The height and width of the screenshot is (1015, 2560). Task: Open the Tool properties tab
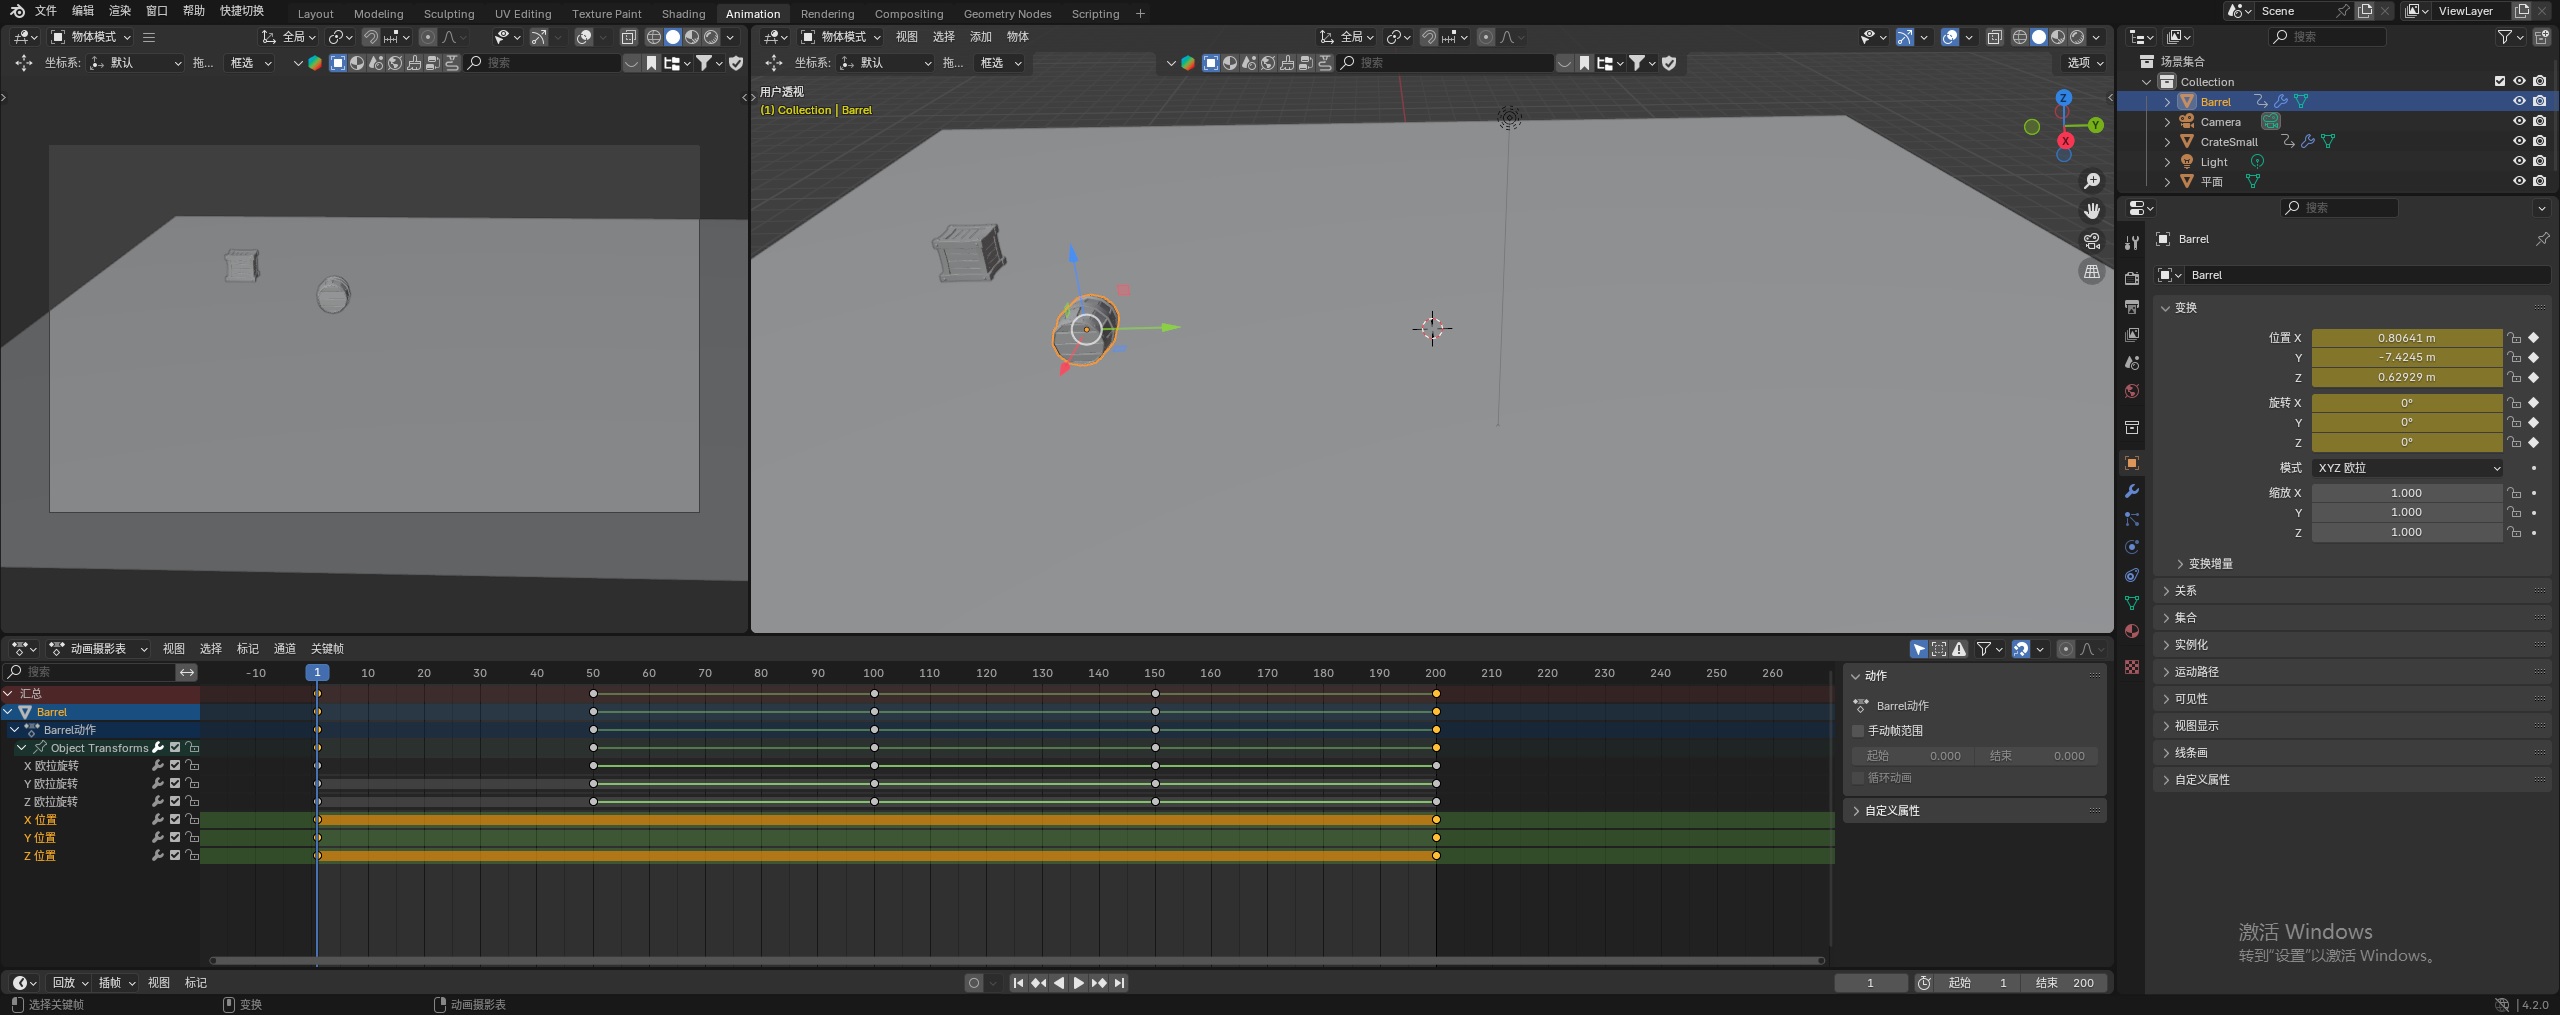(2132, 243)
